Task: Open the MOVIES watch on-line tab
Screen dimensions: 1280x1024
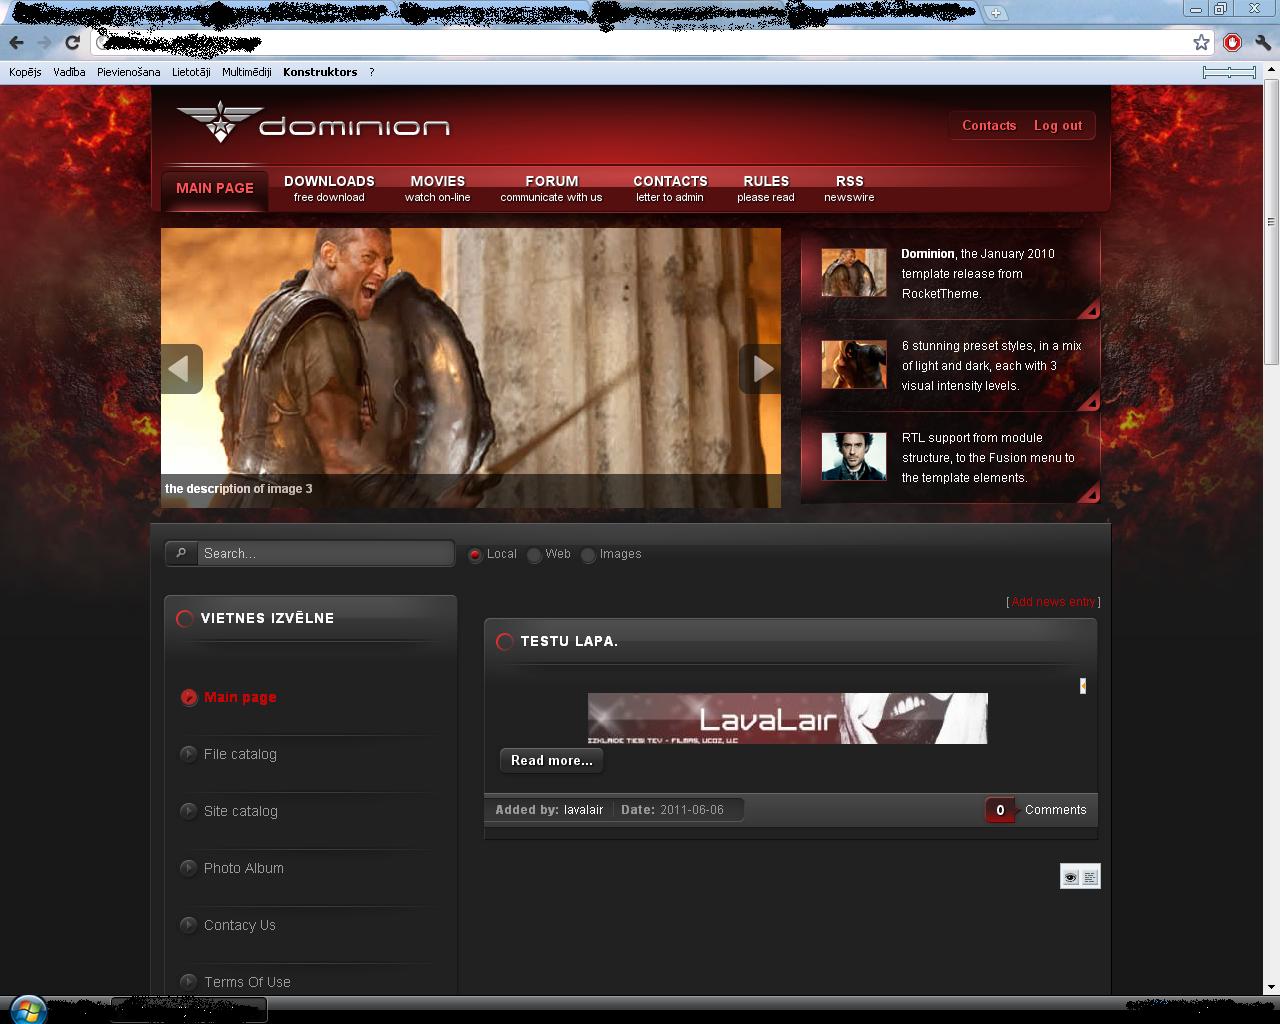Action: pyautogui.click(x=437, y=188)
